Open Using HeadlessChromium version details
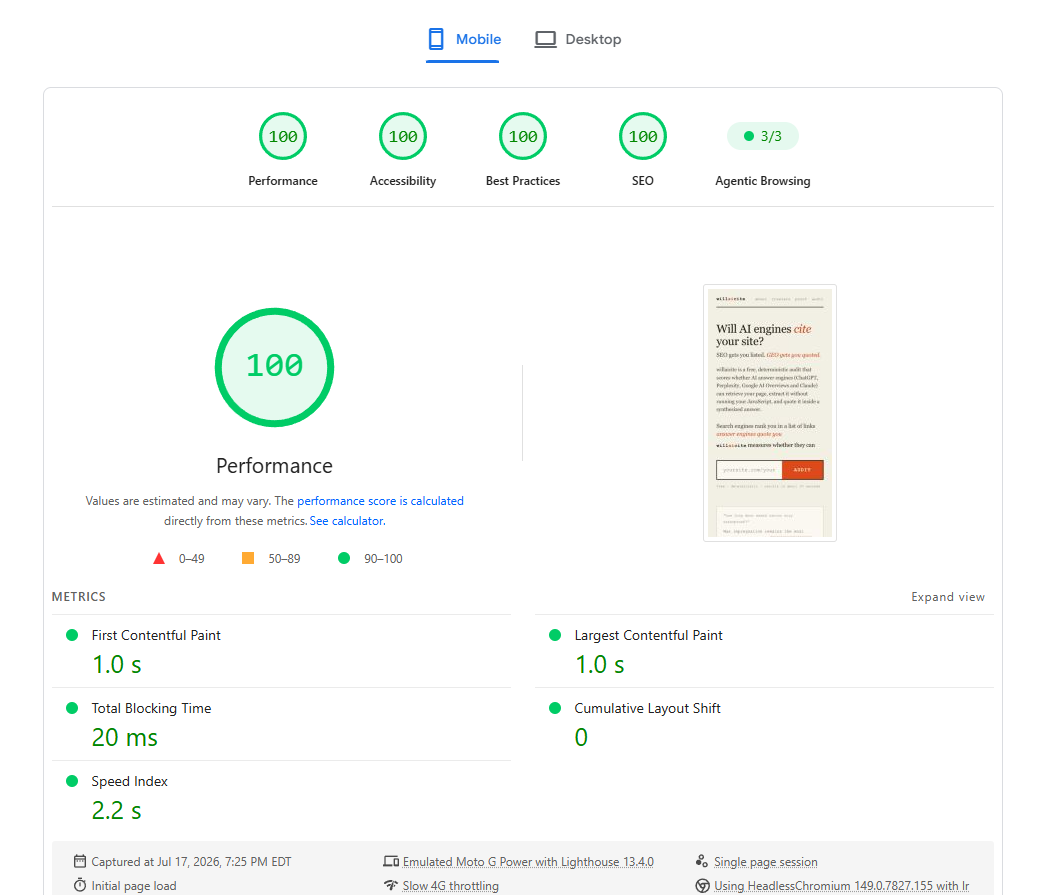This screenshot has height=895, width=1060. 842,886
